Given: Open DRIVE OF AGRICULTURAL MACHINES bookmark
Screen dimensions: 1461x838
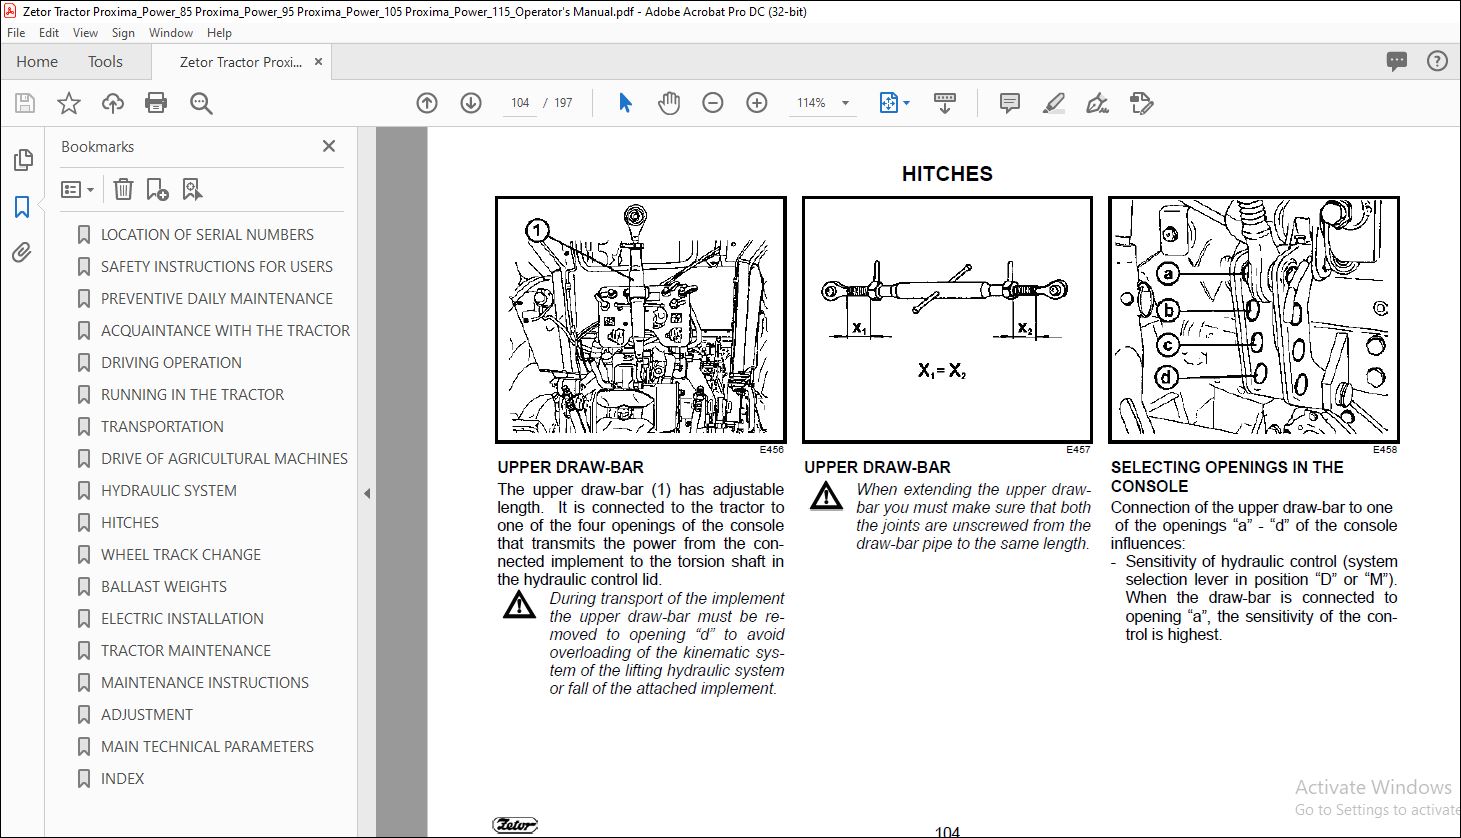Looking at the screenshot, I should 224,459.
